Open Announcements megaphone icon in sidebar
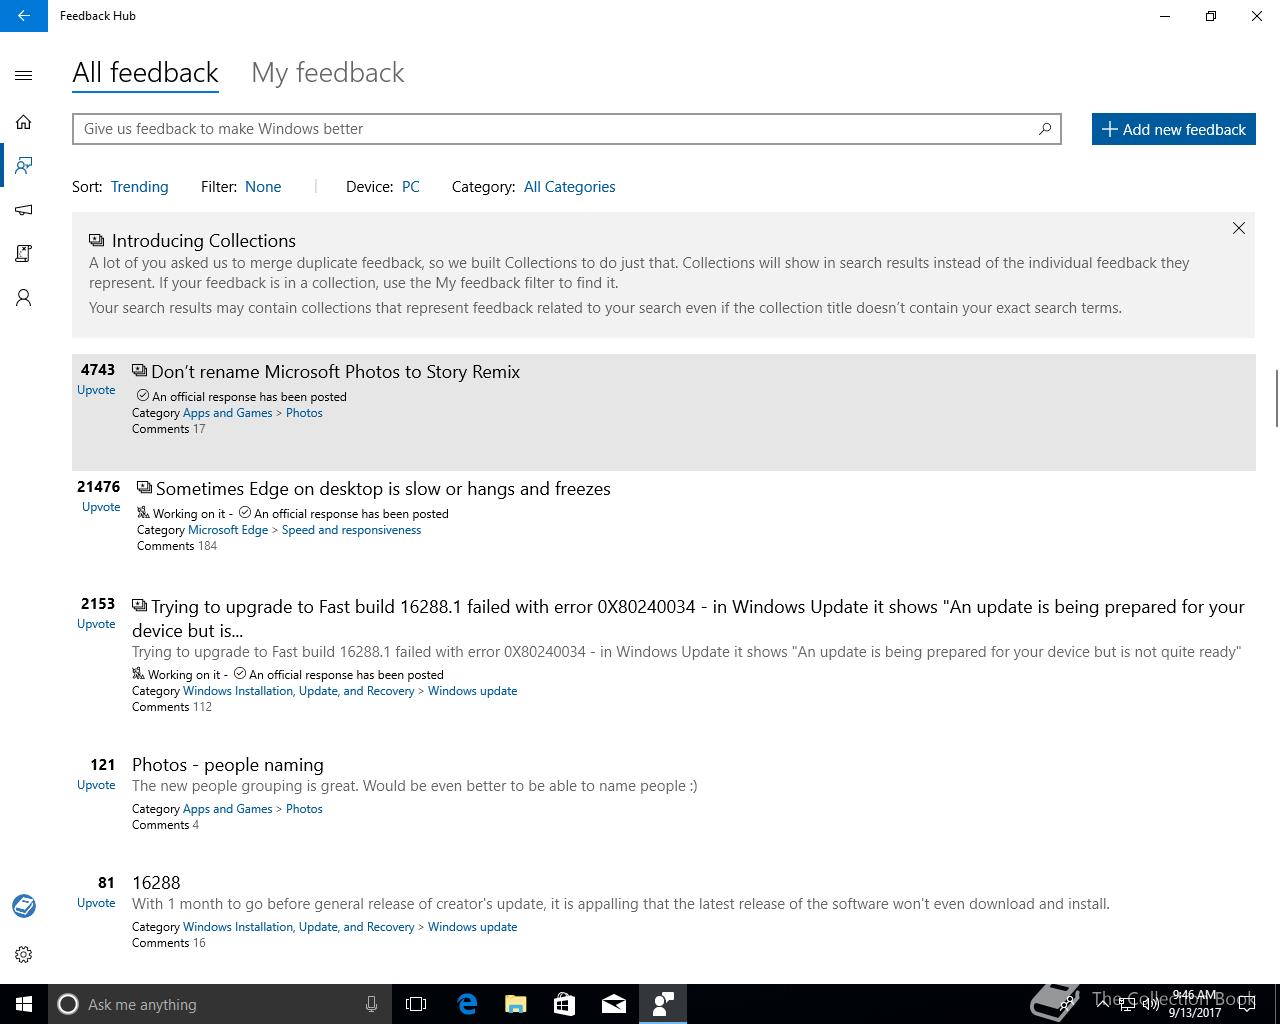The image size is (1280, 1024). (x=24, y=210)
